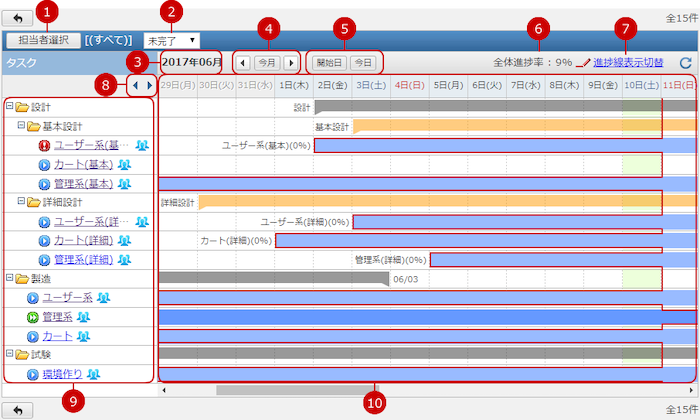
Task: Click the 開始日 button
Action: point(328,62)
